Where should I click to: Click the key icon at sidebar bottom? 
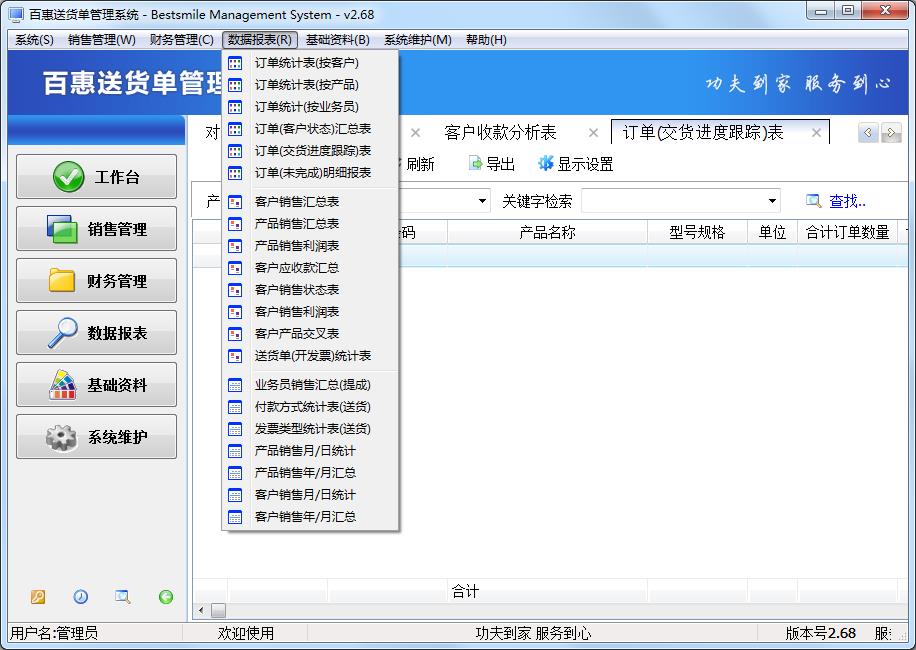(x=37, y=597)
